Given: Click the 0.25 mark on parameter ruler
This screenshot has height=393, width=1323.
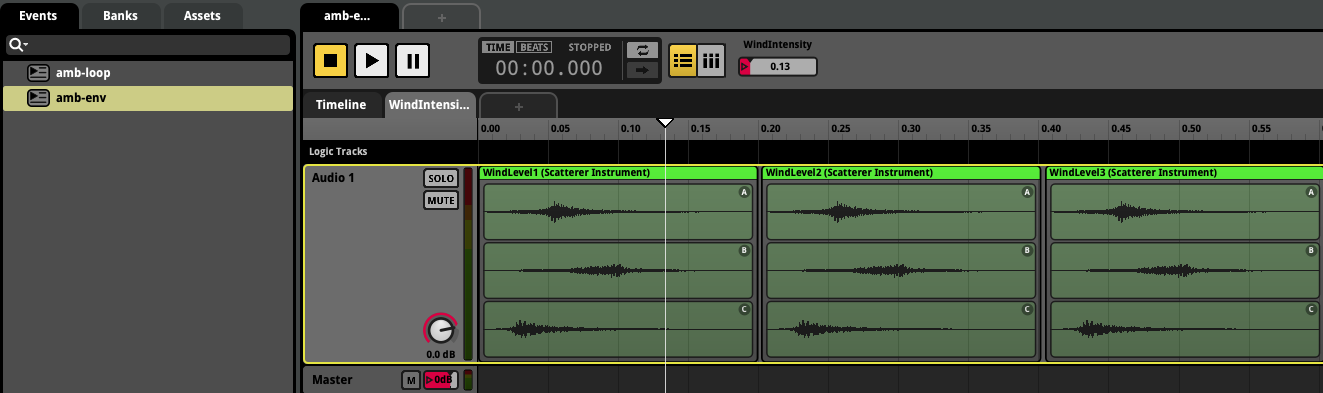Looking at the screenshot, I should [x=840, y=129].
